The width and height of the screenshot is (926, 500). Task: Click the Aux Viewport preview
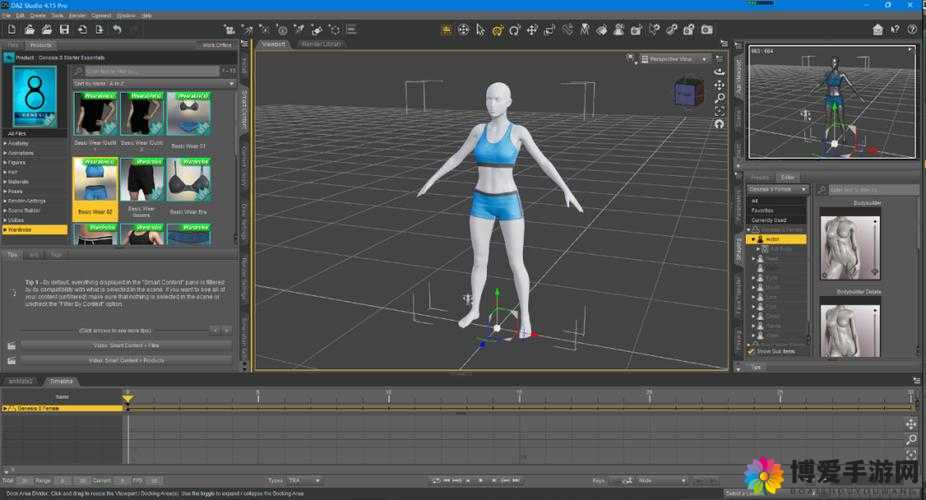832,102
